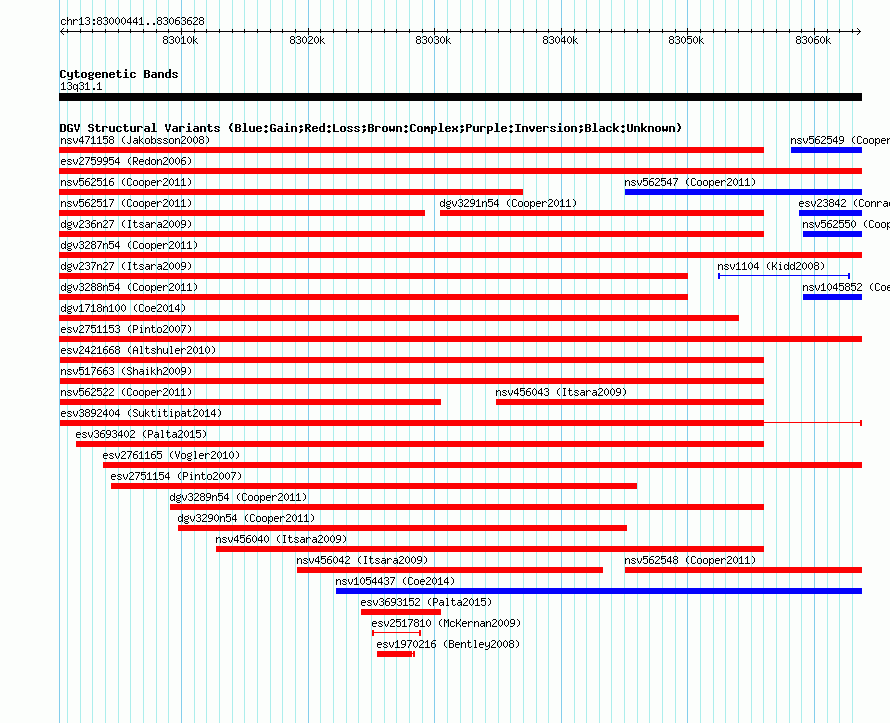Click the red bar under nsv456042
Screen dimensions: 890x723
click(x=450, y=570)
